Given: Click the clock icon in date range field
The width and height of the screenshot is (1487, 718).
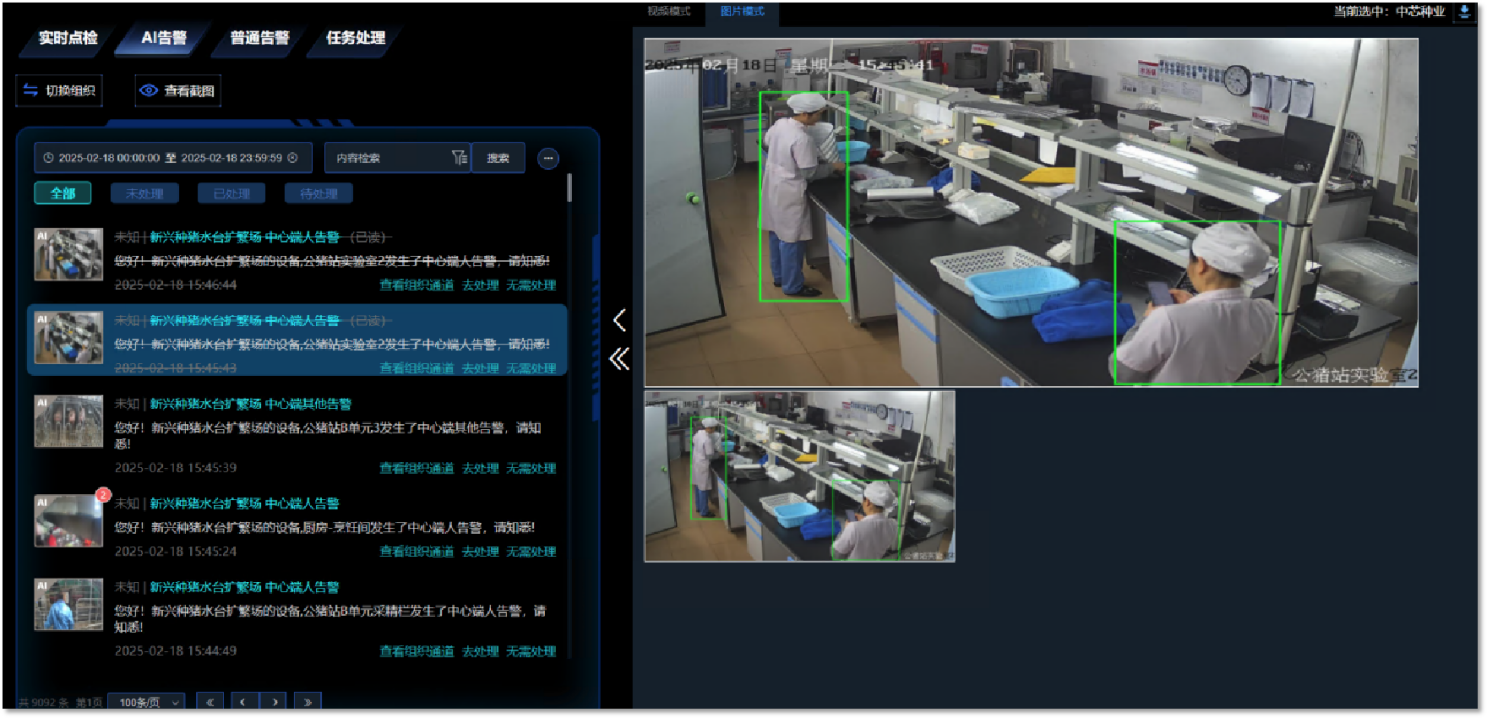Looking at the screenshot, I should [48, 158].
